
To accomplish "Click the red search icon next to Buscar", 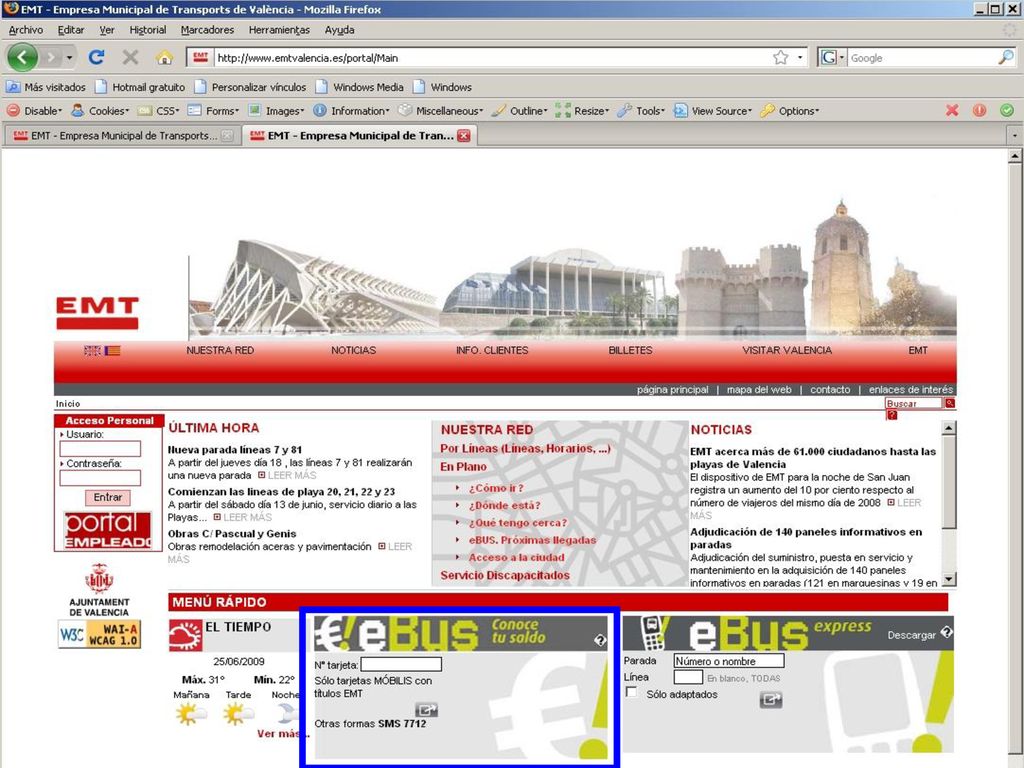I will pos(950,404).
